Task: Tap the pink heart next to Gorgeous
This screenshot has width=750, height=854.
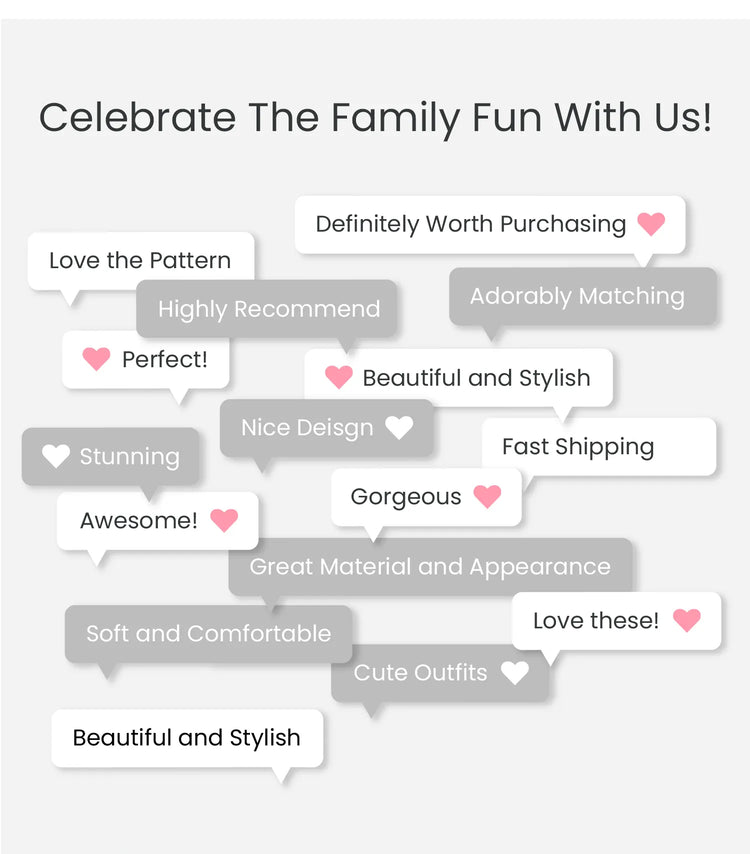Action: (487, 496)
